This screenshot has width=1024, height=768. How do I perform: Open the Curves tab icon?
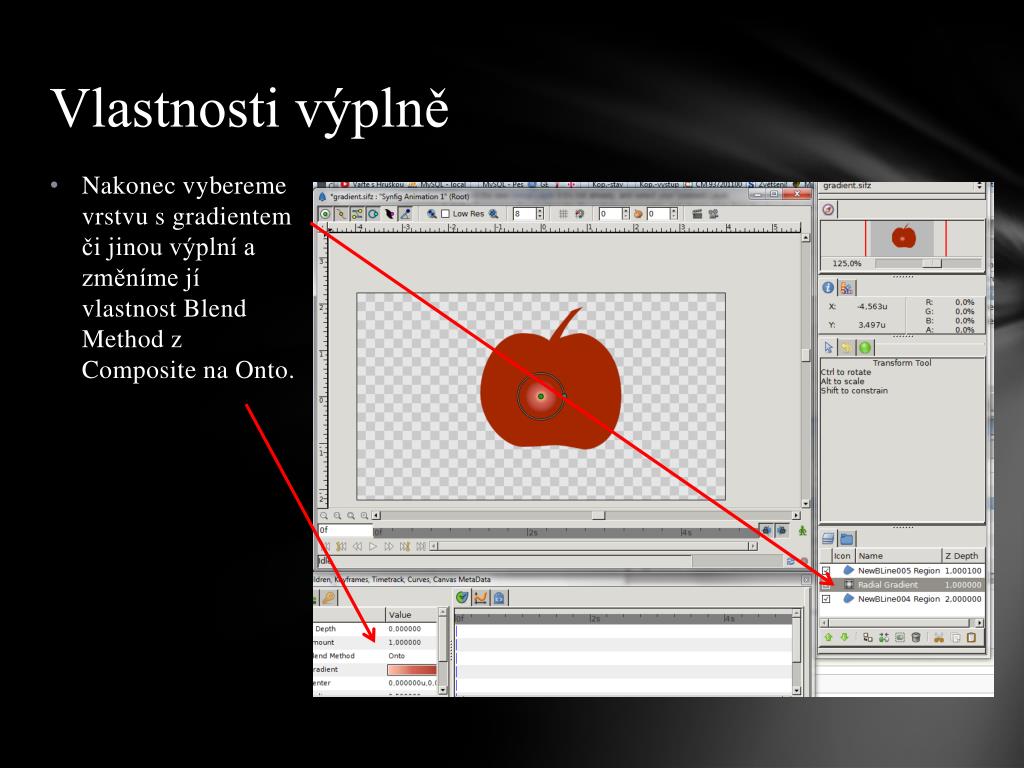(x=481, y=598)
